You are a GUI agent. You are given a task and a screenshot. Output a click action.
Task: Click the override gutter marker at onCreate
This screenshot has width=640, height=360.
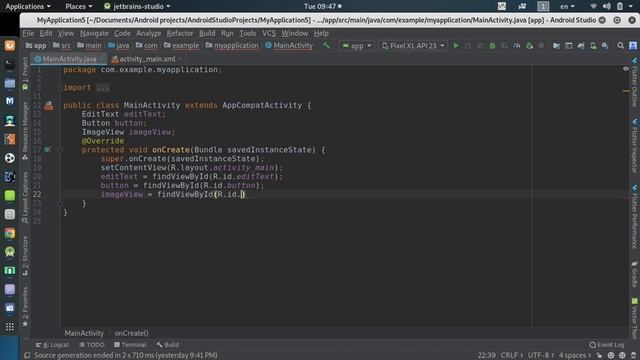pos(47,150)
